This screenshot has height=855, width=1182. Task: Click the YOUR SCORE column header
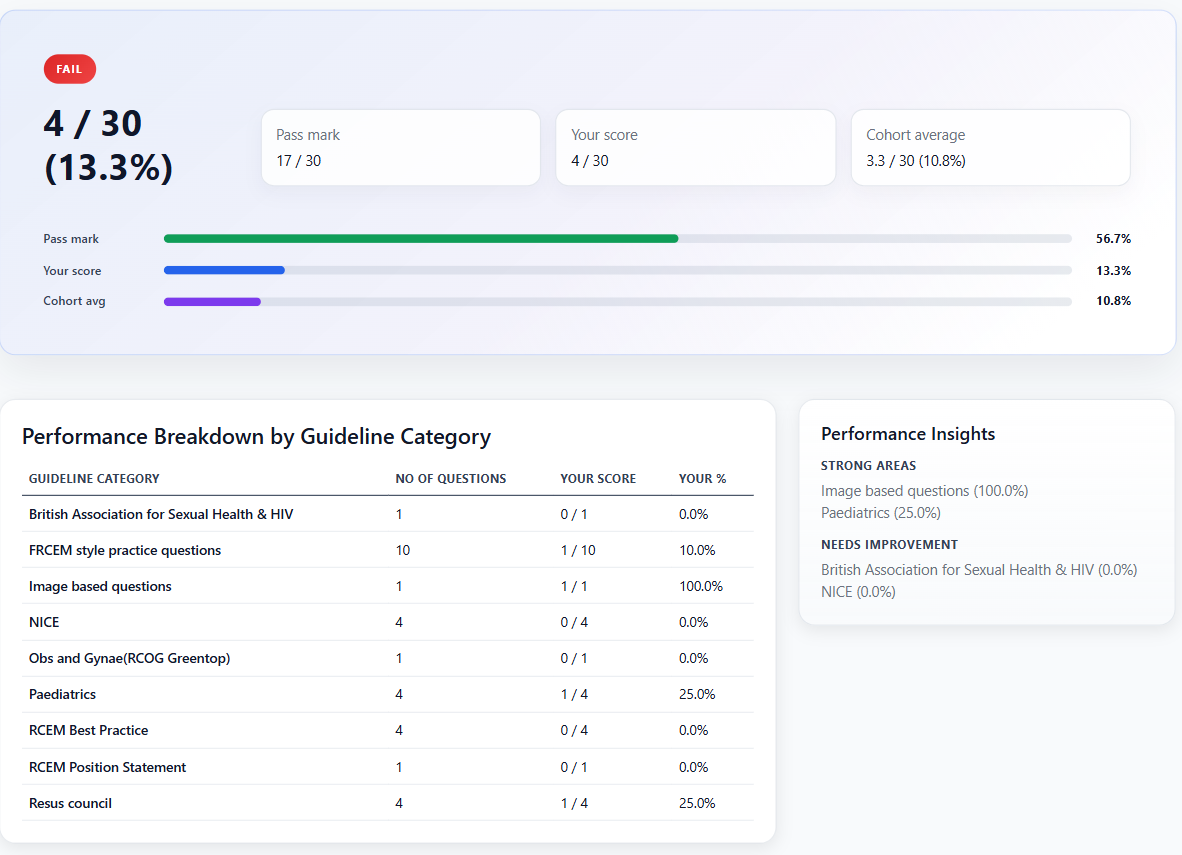click(598, 479)
